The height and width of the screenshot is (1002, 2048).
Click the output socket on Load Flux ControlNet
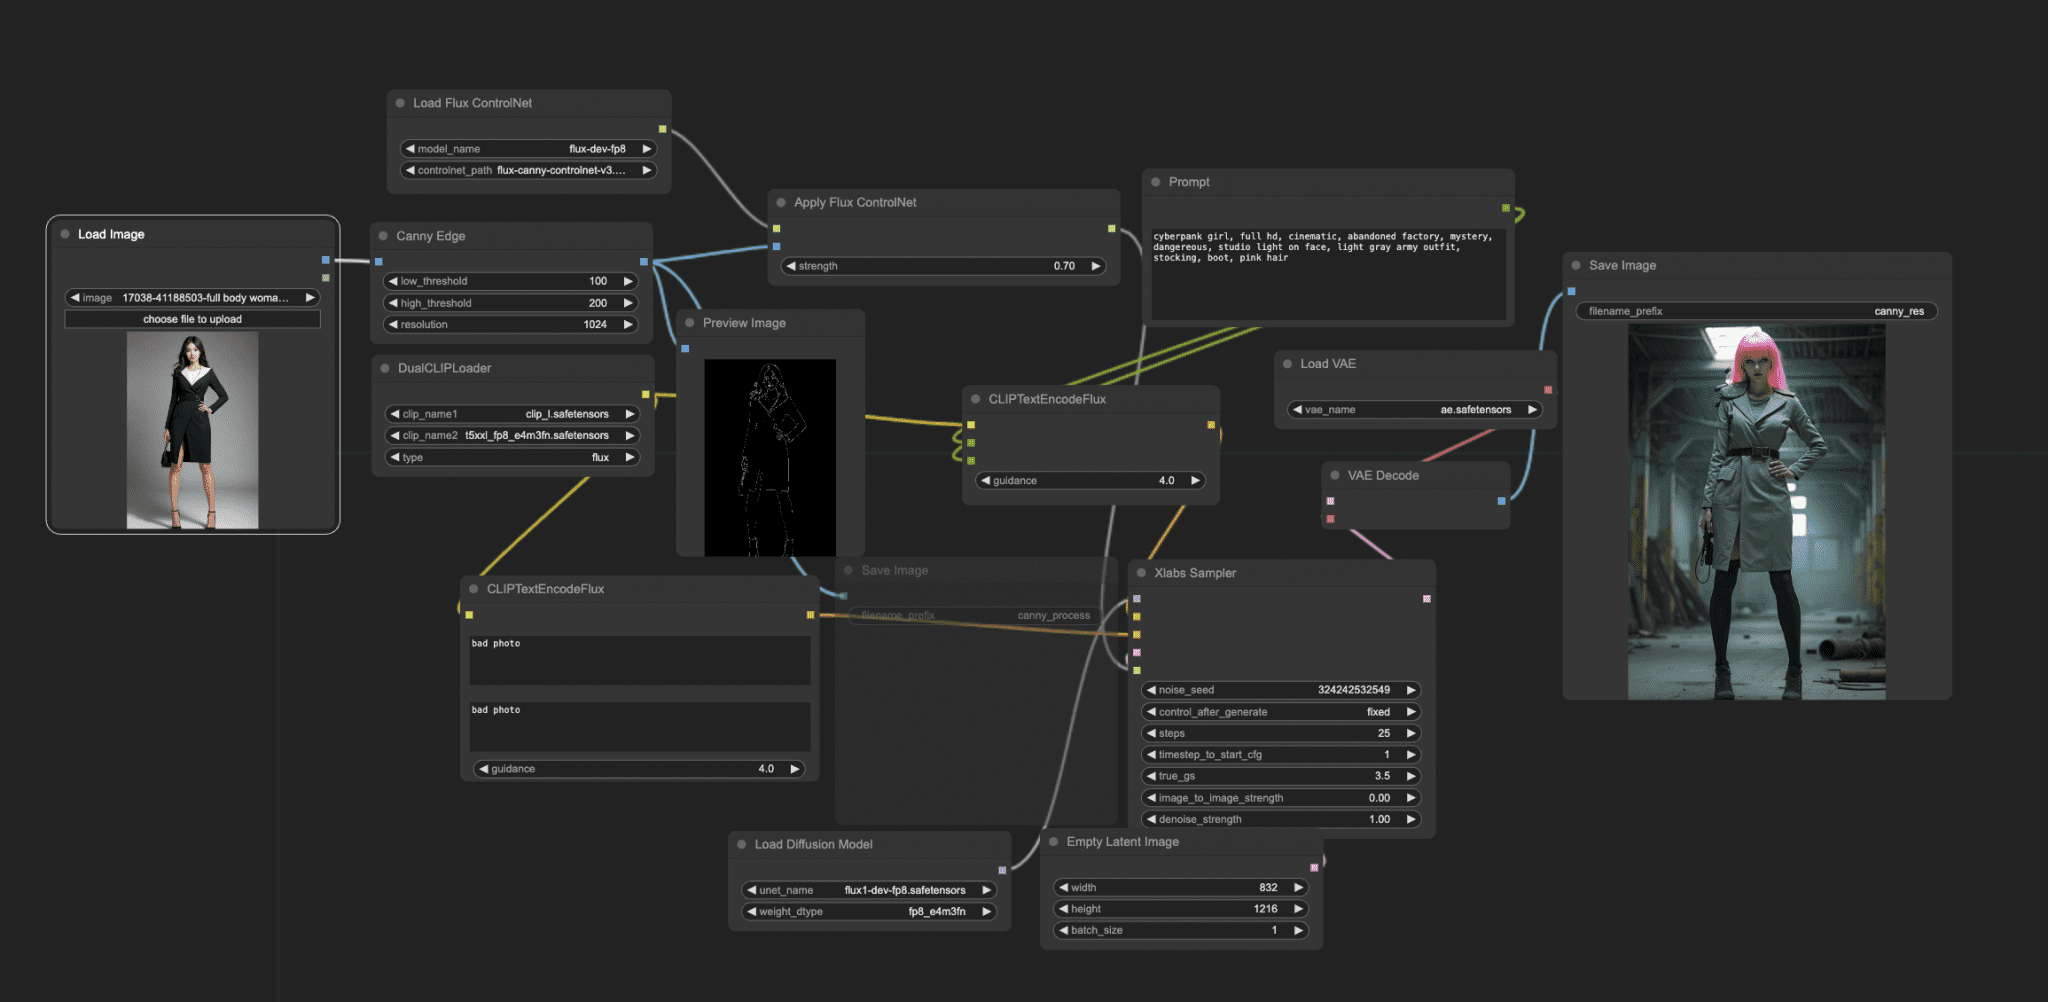662,128
